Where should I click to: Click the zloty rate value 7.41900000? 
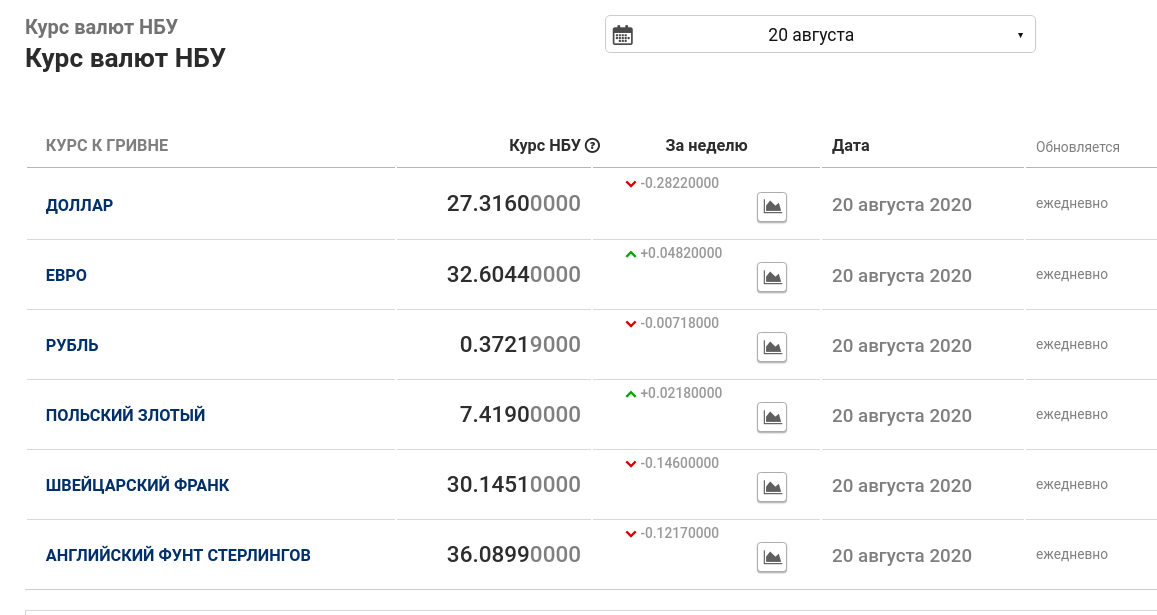[x=520, y=415]
